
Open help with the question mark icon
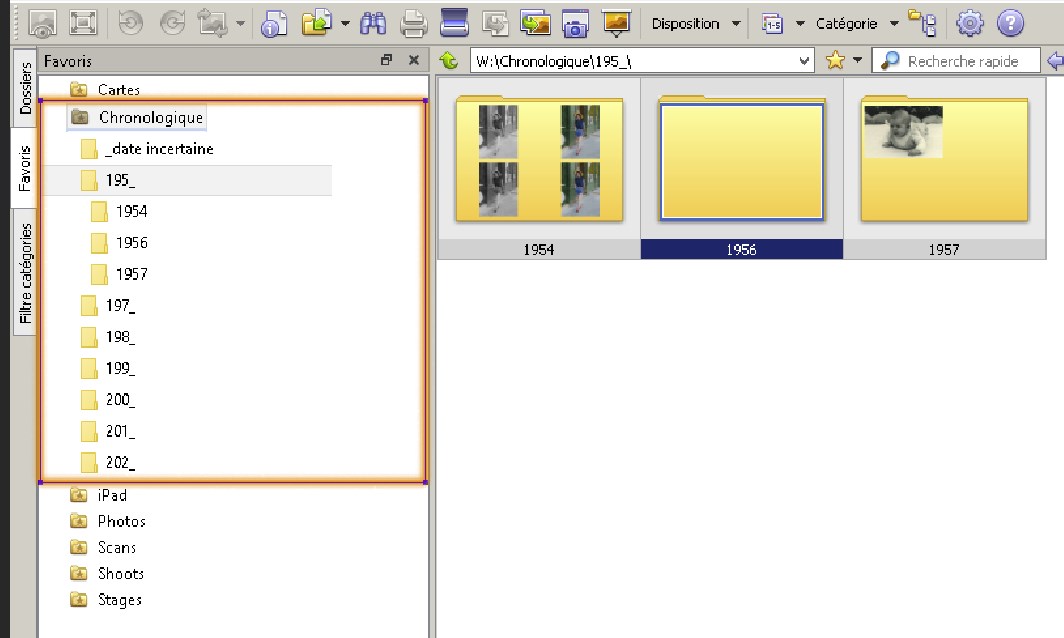pyautogui.click(x=1010, y=23)
